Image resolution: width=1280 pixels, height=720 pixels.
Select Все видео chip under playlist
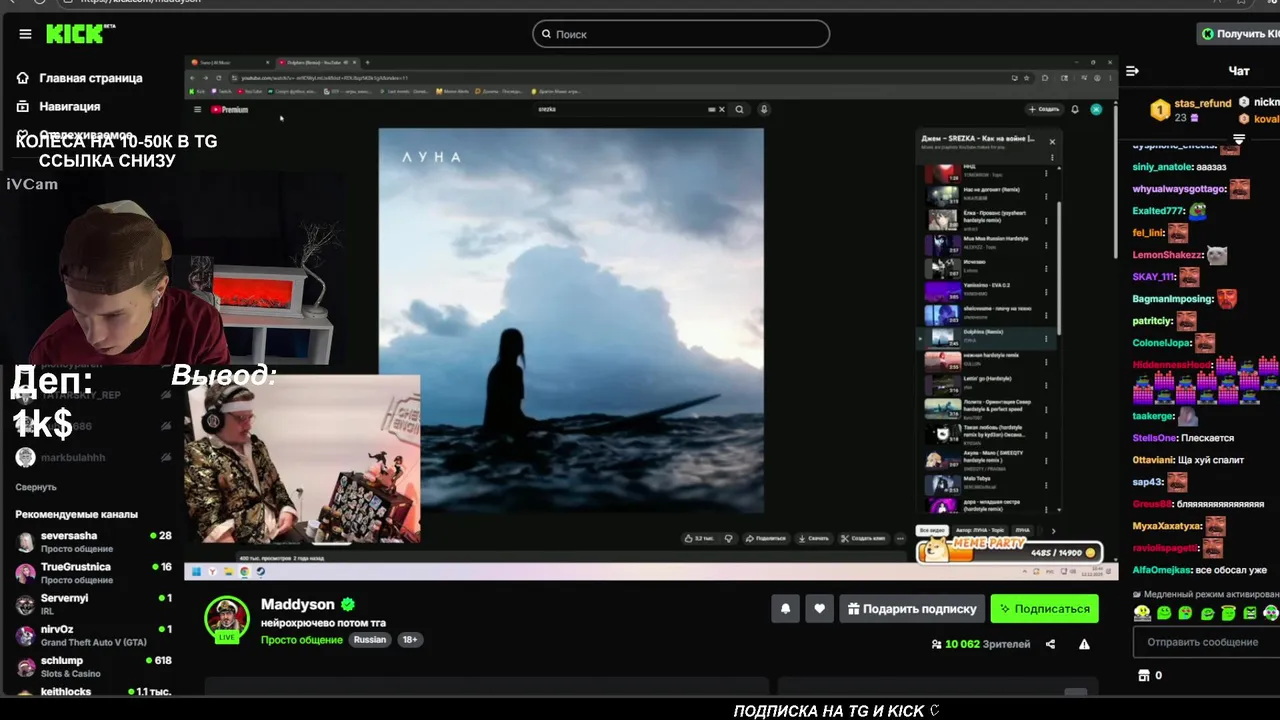pyautogui.click(x=932, y=530)
